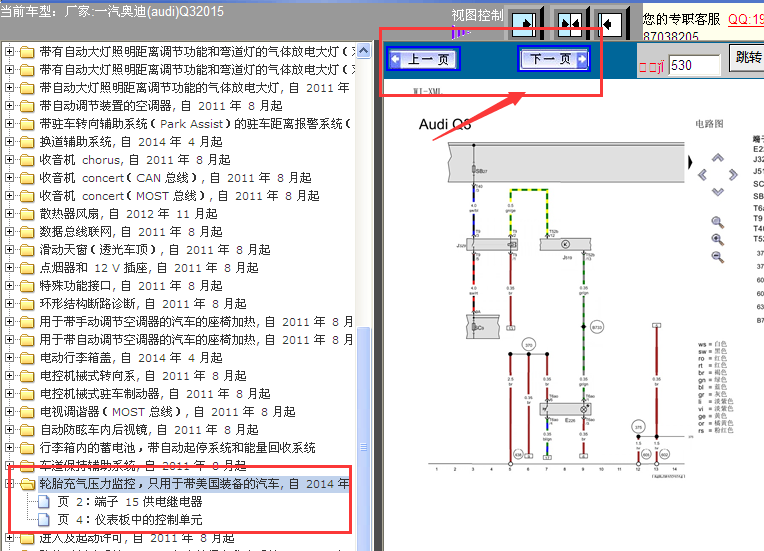Expand 收音机 chorus tree node

[9, 159]
